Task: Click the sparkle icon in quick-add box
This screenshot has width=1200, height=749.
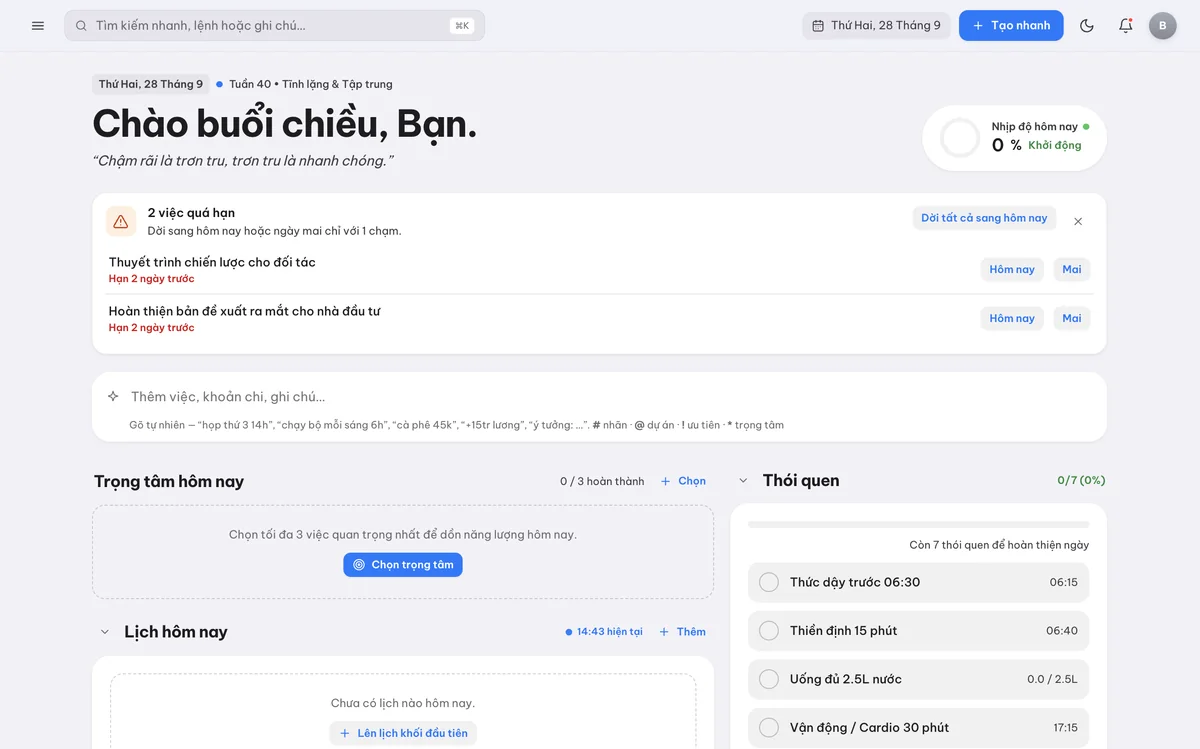Action: coord(113,397)
